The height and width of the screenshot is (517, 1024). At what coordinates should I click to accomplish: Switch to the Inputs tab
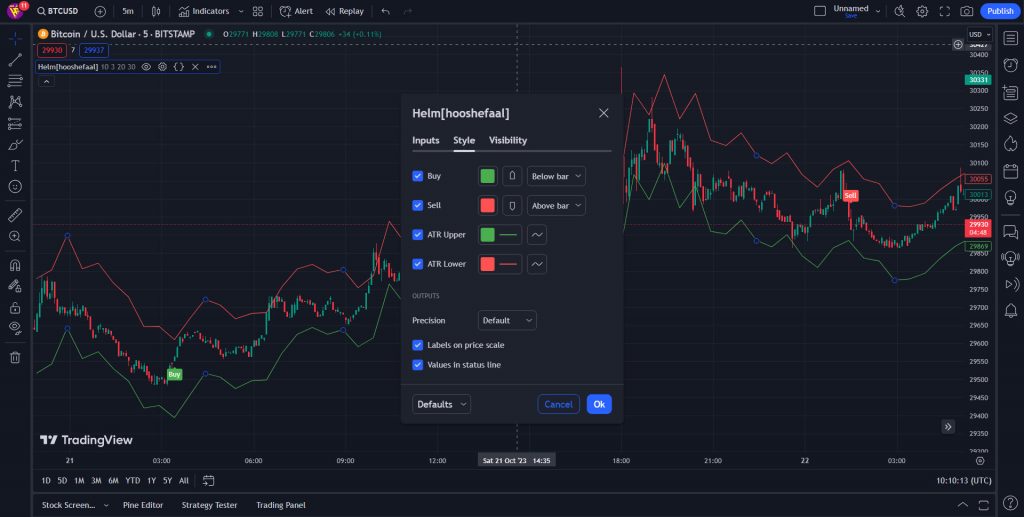pyautogui.click(x=426, y=140)
